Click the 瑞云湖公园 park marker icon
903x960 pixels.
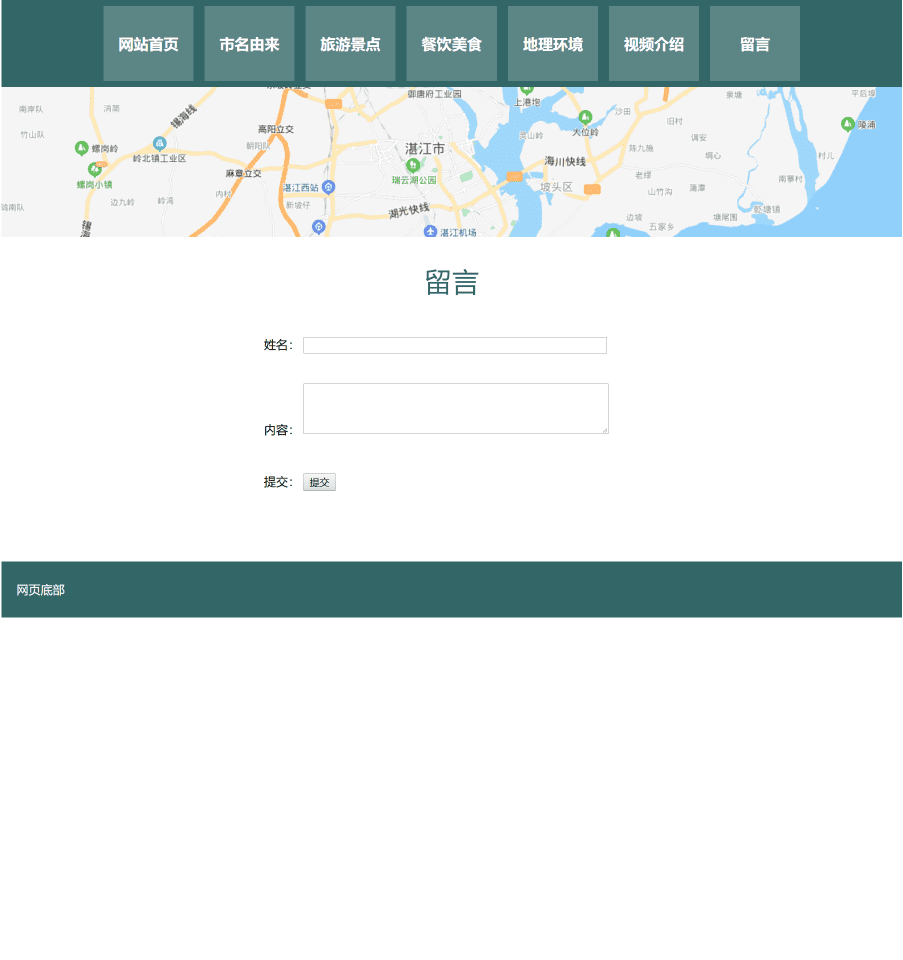tap(413, 165)
